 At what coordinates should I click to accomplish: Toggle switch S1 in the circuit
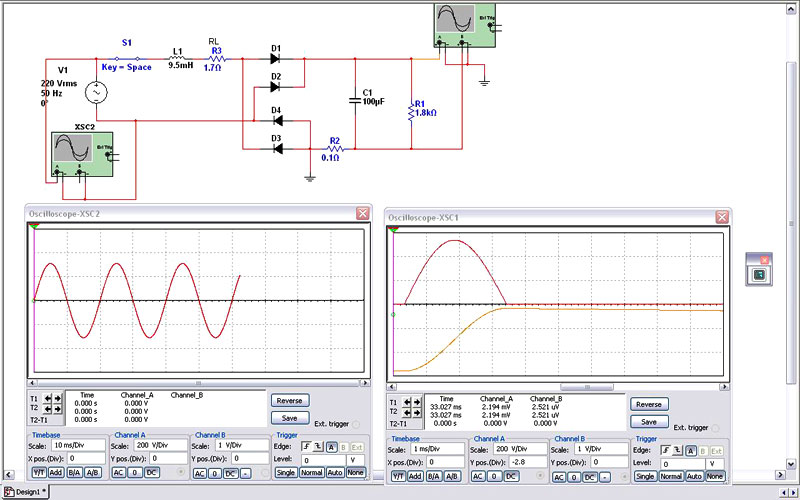coord(127,60)
